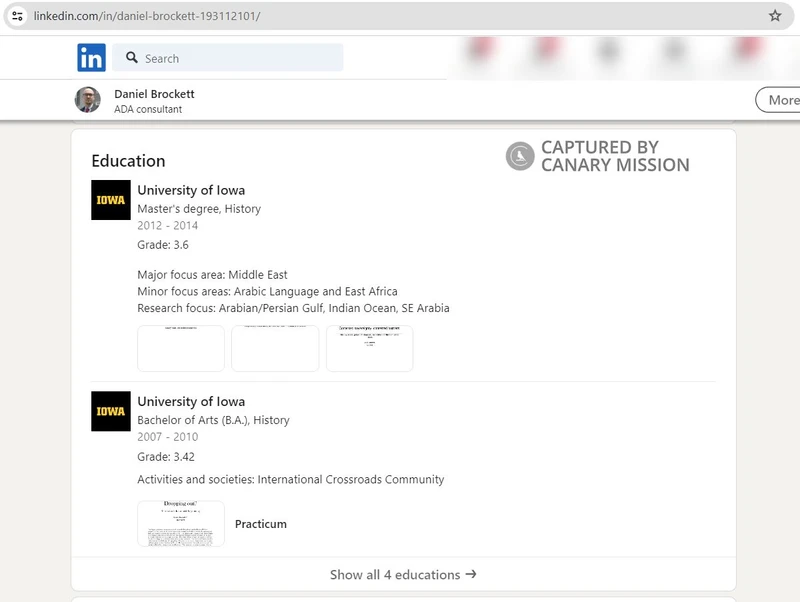This screenshot has width=800, height=602.
Task: Open University of Iowa logo for Bachelor's
Action: 111,411
